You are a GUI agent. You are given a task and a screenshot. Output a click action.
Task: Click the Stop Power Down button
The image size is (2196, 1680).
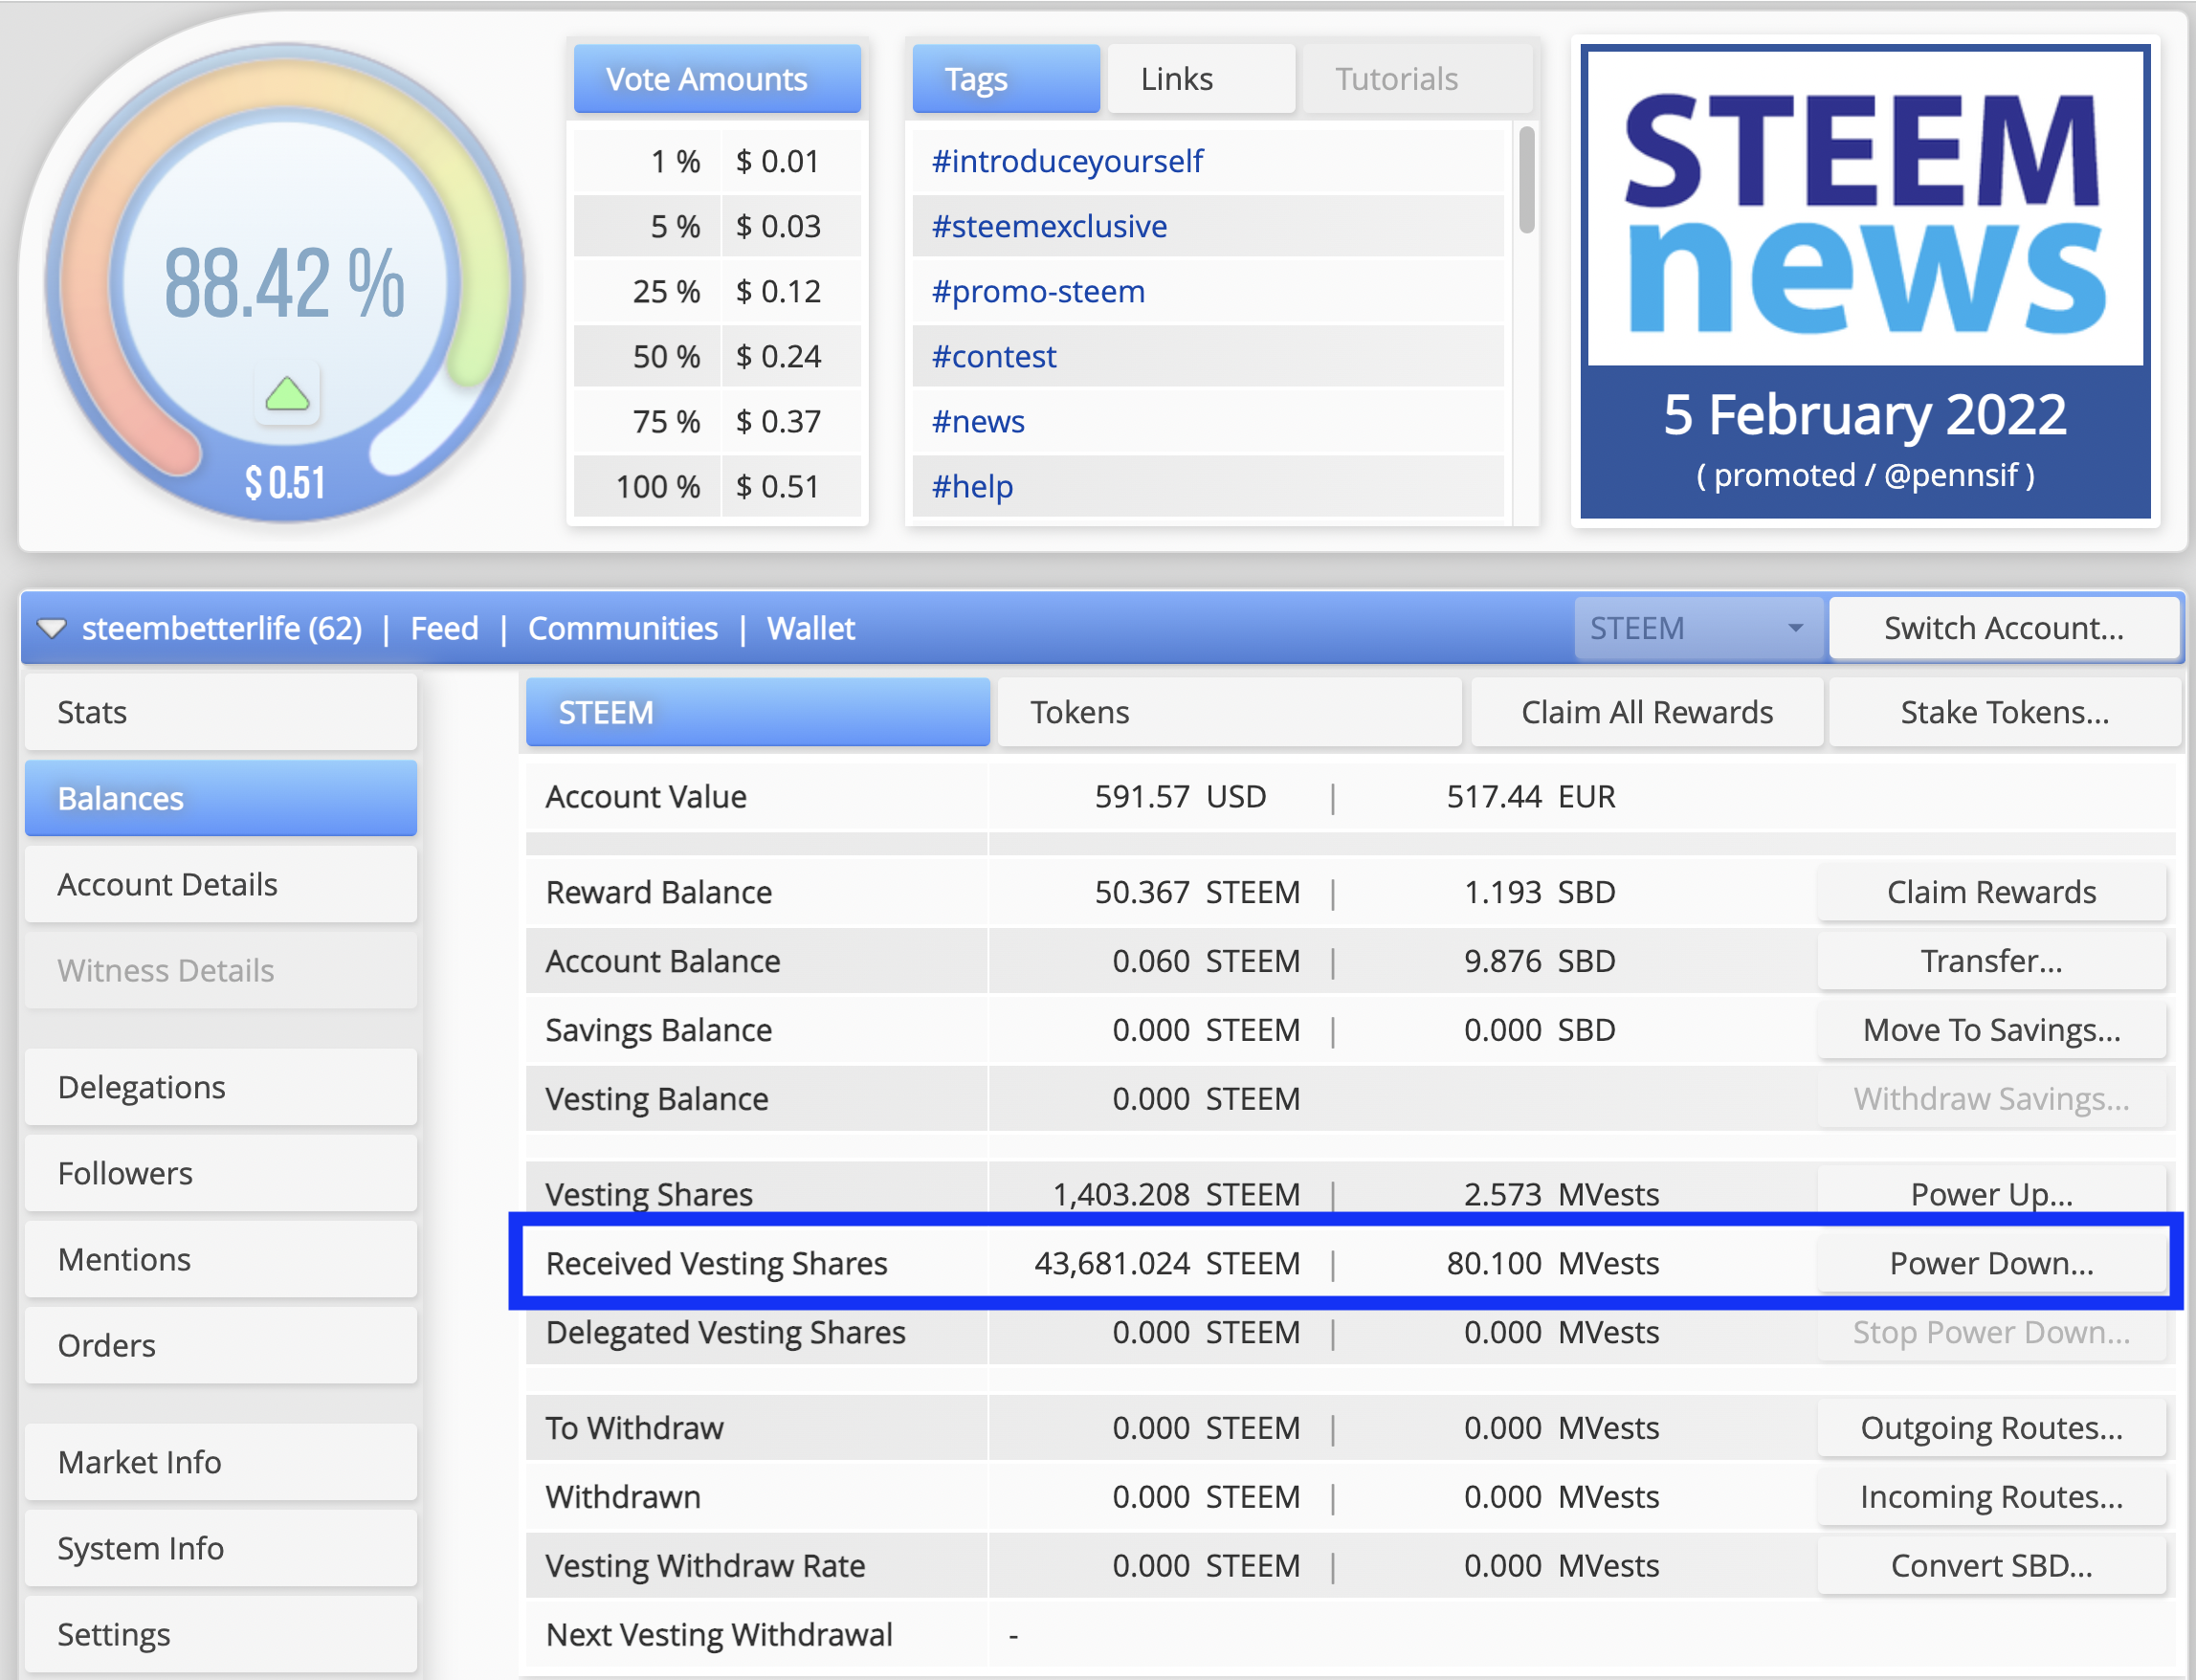[1991, 1332]
